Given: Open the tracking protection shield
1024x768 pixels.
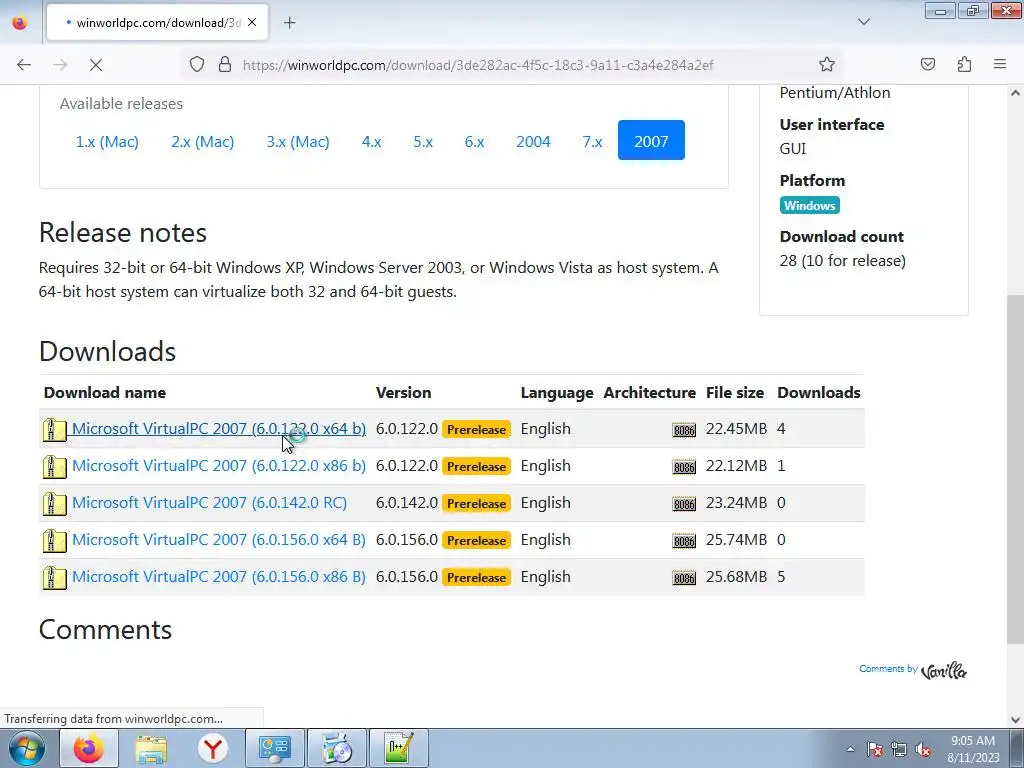Looking at the screenshot, I should (x=197, y=64).
